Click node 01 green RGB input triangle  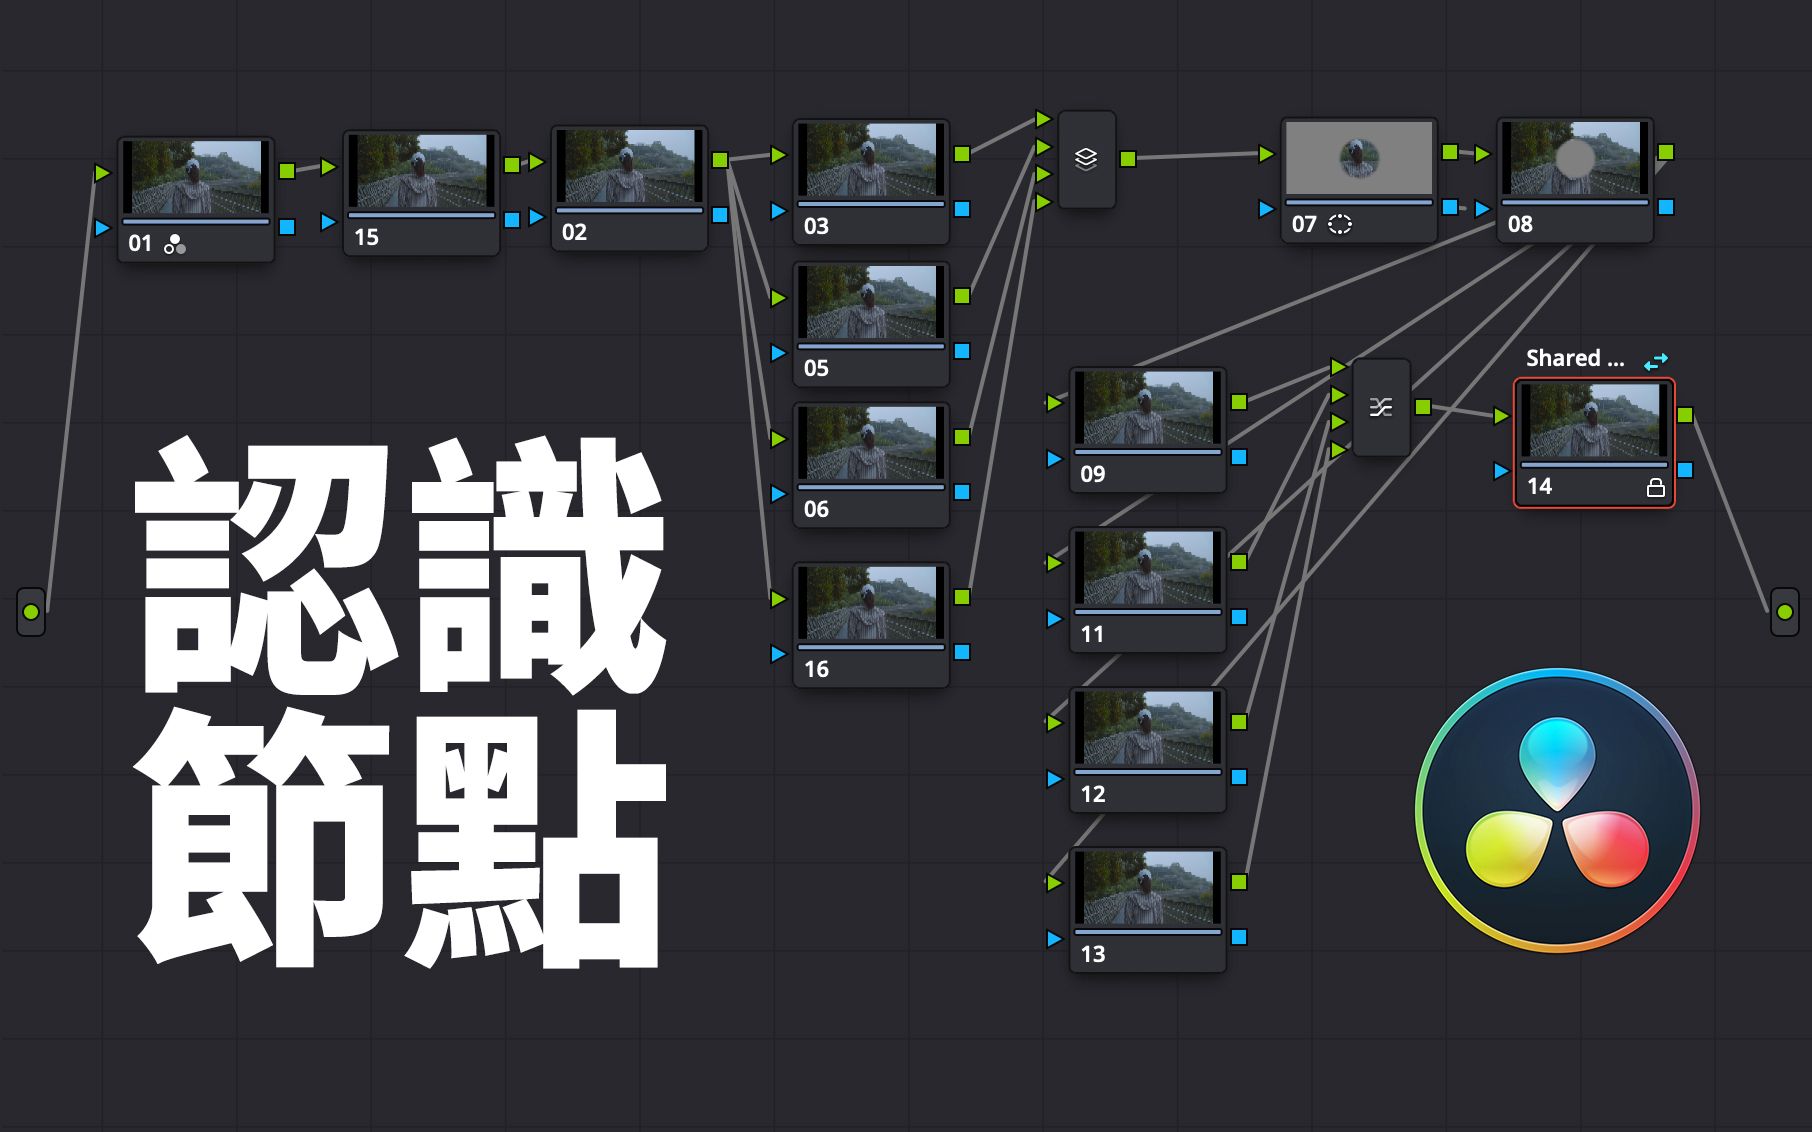click(x=102, y=173)
